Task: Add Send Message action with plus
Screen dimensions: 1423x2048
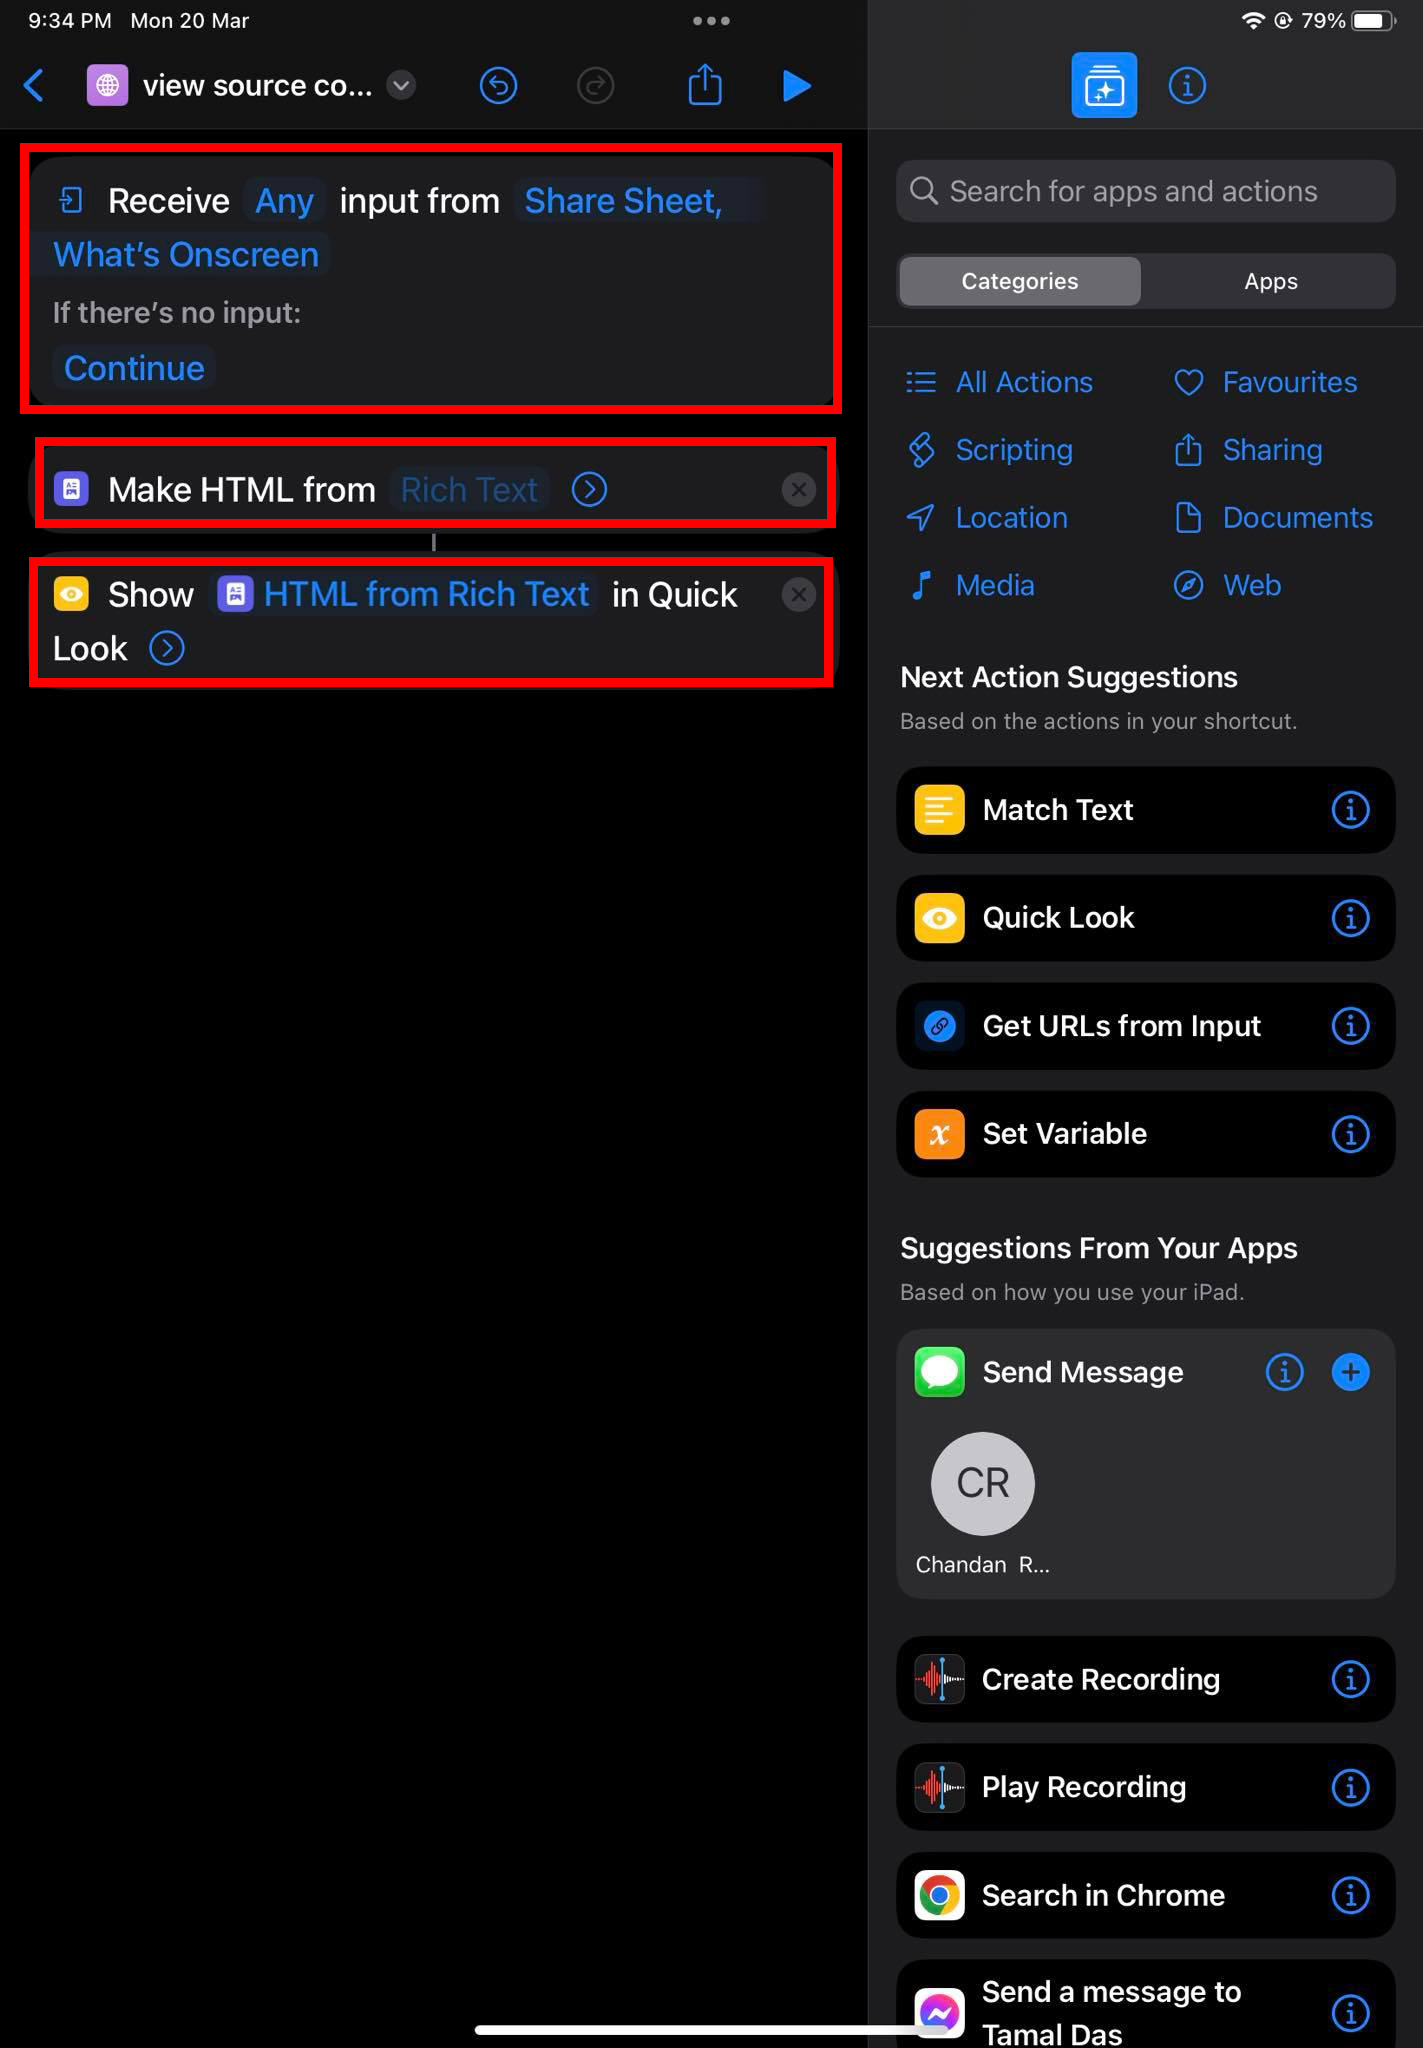Action: coord(1350,1372)
